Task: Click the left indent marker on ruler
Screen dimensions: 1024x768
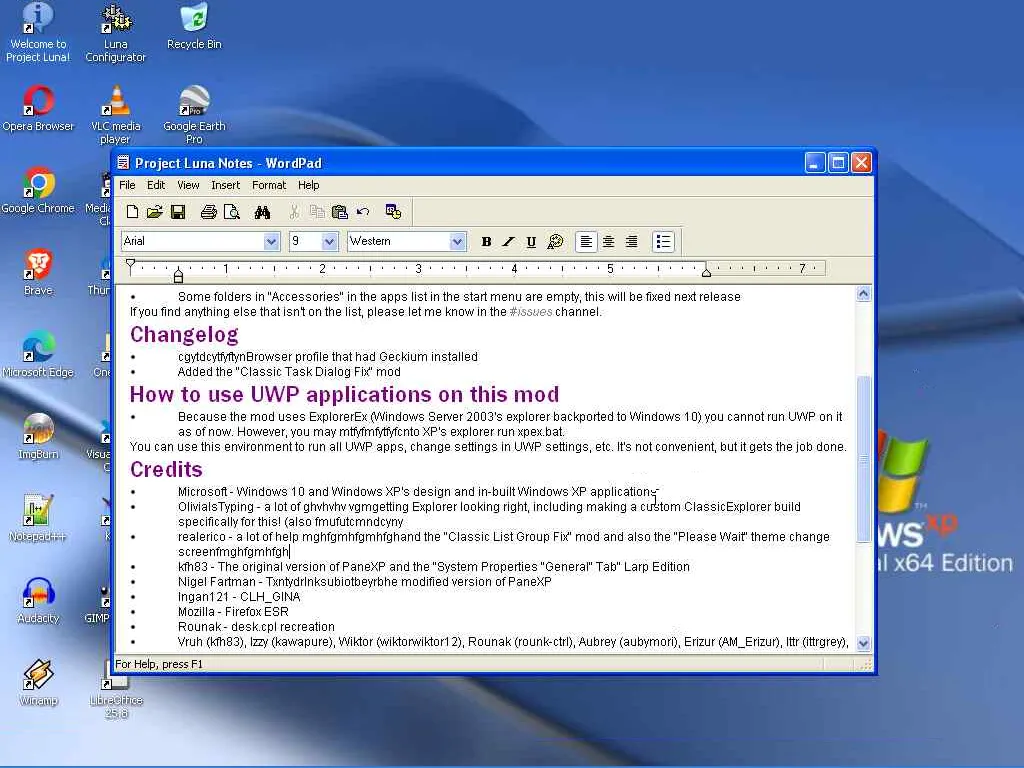Action: (x=178, y=276)
